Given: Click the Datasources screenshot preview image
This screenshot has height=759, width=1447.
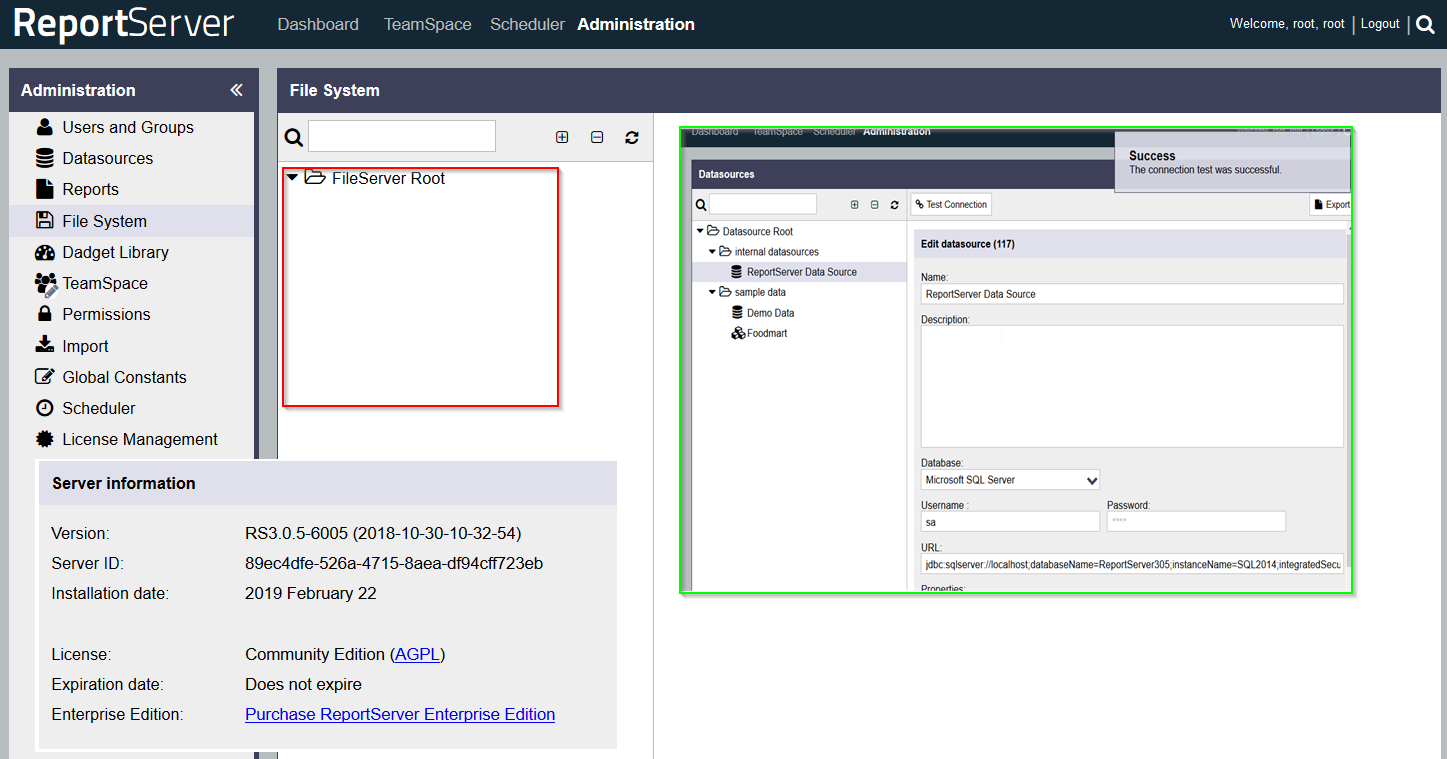Looking at the screenshot, I should [x=1016, y=360].
